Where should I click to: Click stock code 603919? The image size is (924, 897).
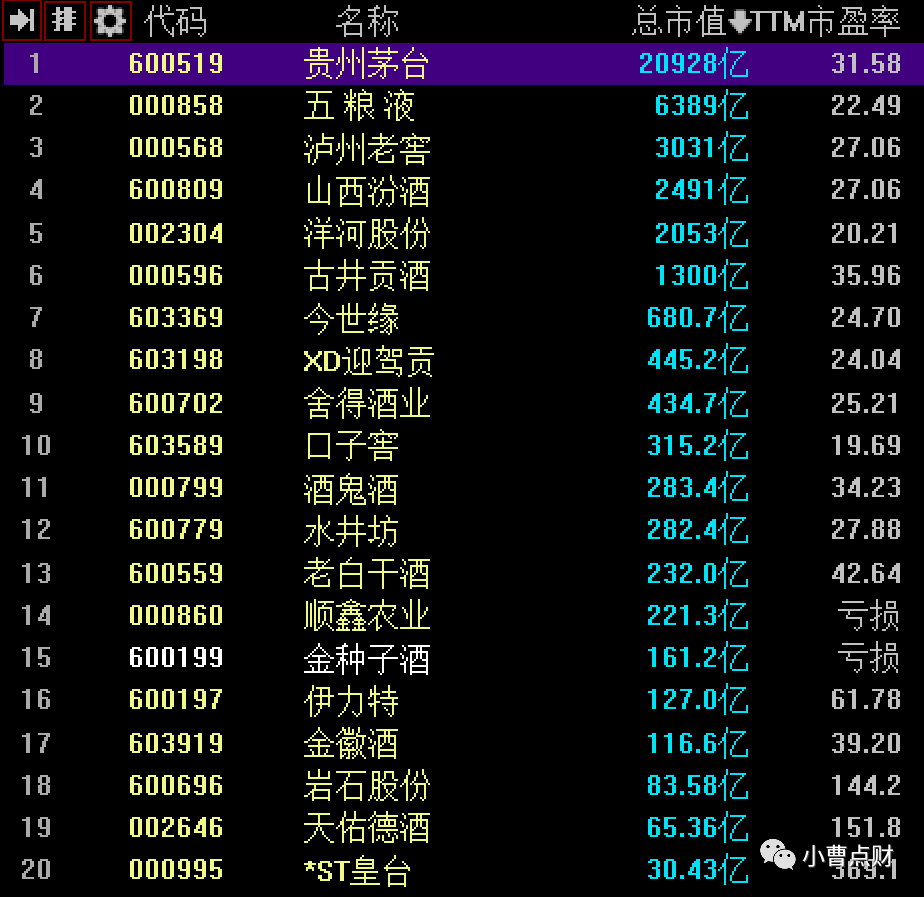click(x=176, y=743)
